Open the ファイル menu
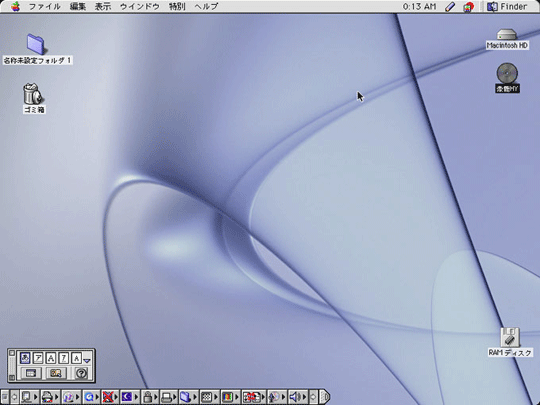 44,6
